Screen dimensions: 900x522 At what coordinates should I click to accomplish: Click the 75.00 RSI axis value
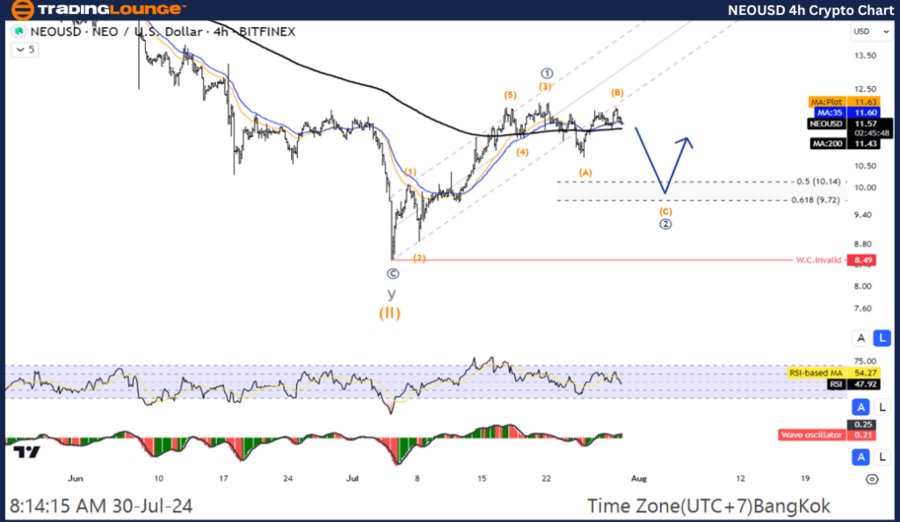coord(865,361)
